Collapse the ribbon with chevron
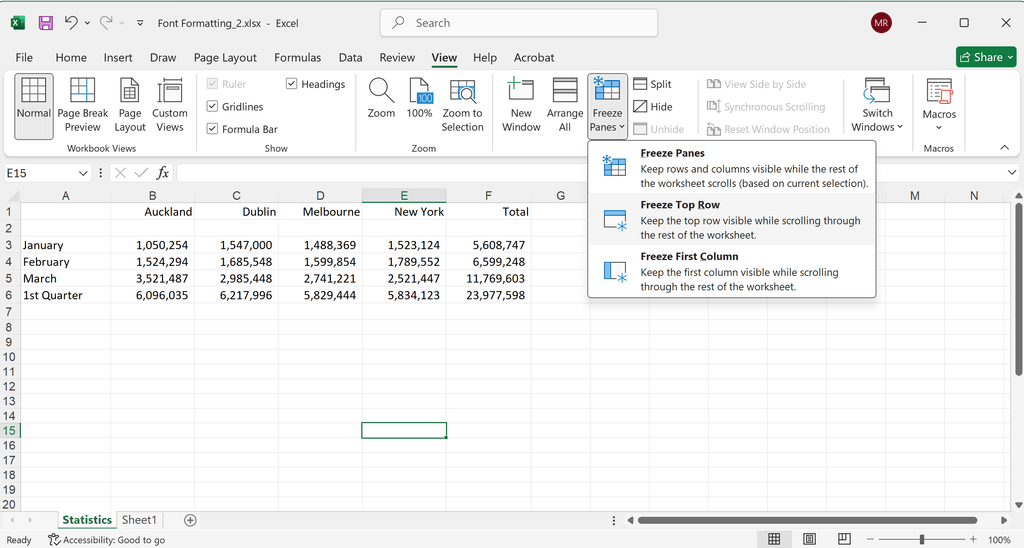Viewport: 1024px width, 548px height. (1004, 148)
